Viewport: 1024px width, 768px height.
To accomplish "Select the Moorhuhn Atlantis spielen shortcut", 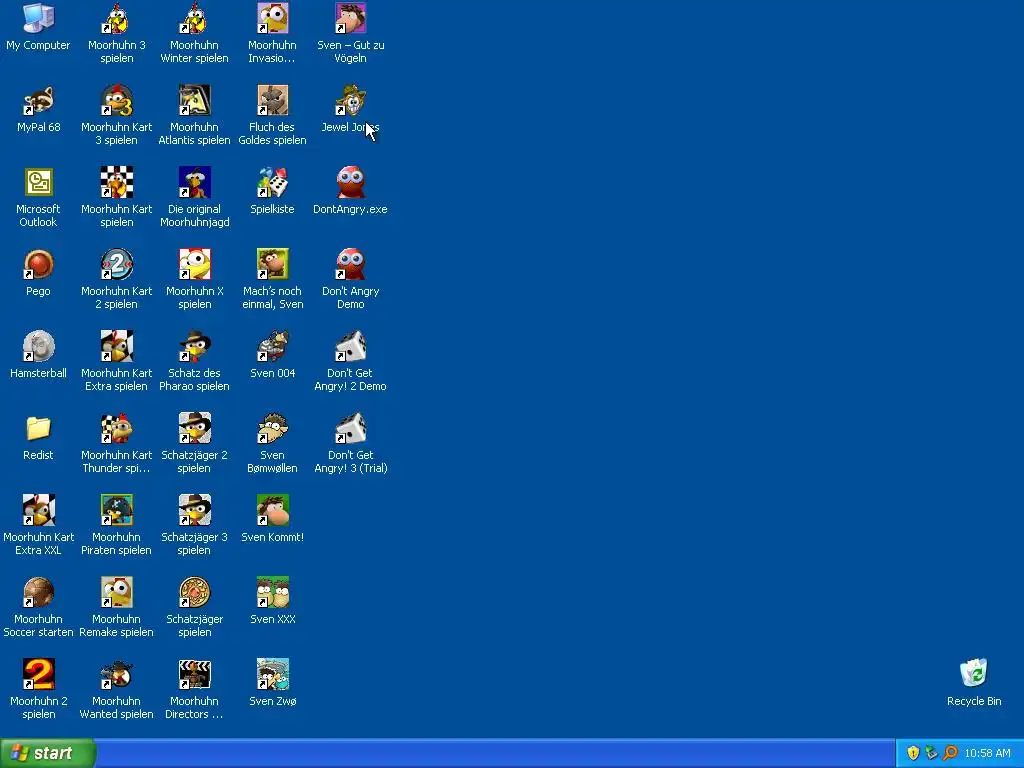I will click(x=195, y=100).
